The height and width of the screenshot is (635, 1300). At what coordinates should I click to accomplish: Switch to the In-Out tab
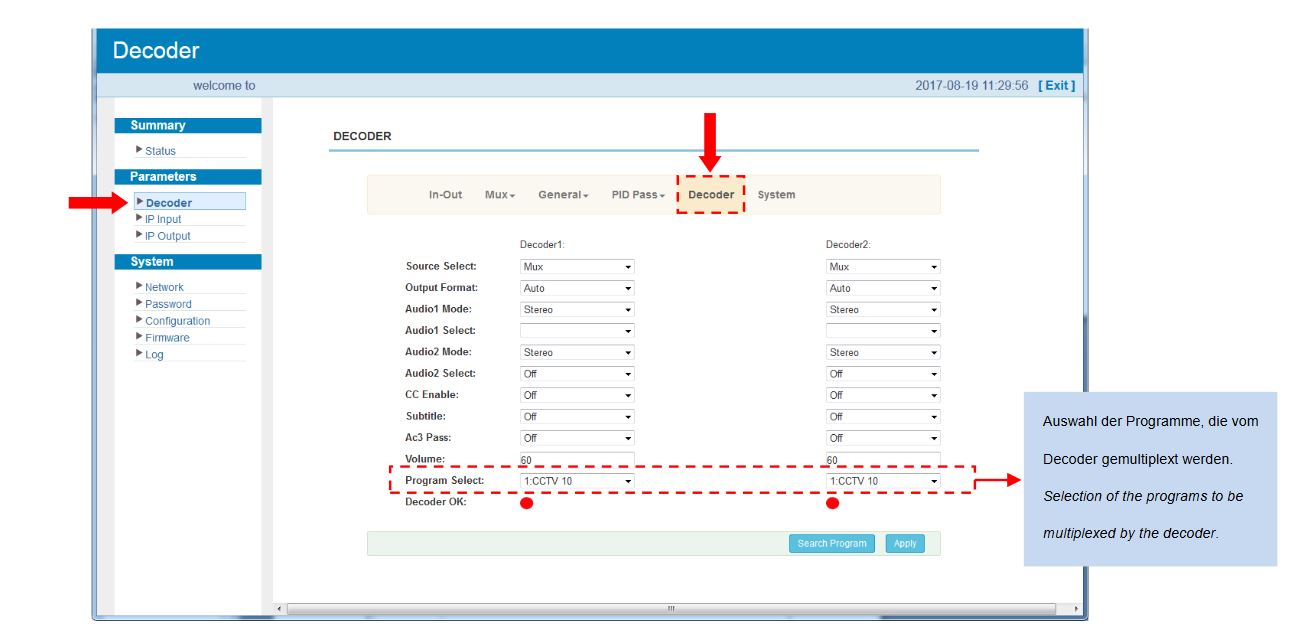[445, 195]
